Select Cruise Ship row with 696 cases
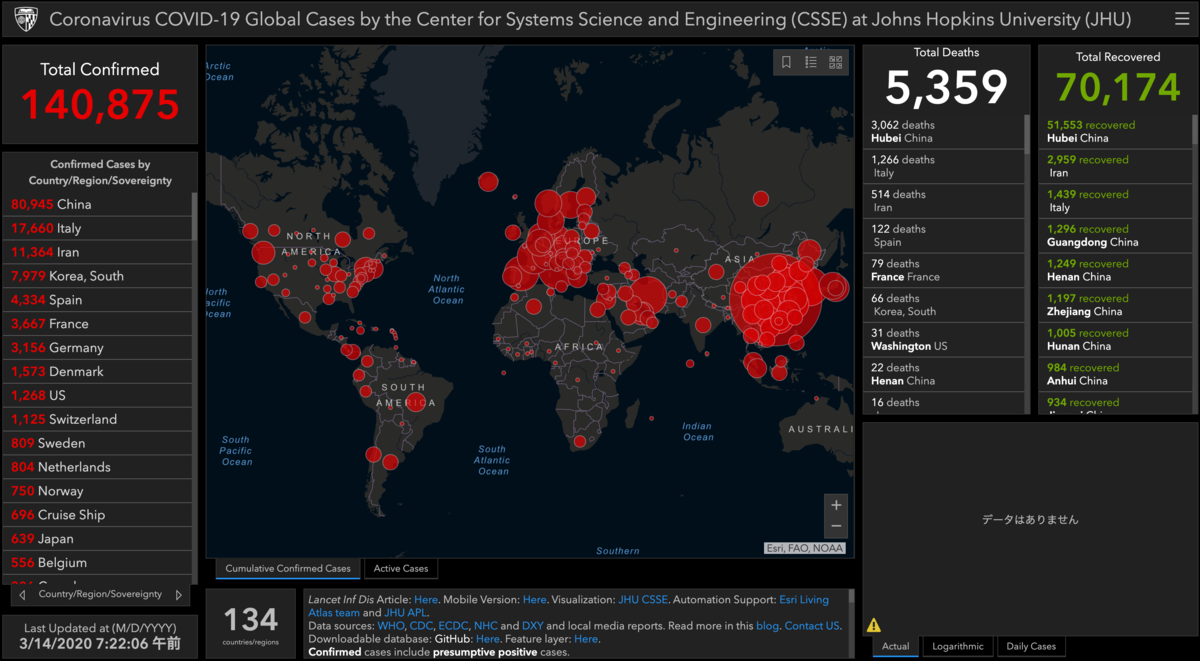Viewport: 1200px width, 661px height. 97,515
